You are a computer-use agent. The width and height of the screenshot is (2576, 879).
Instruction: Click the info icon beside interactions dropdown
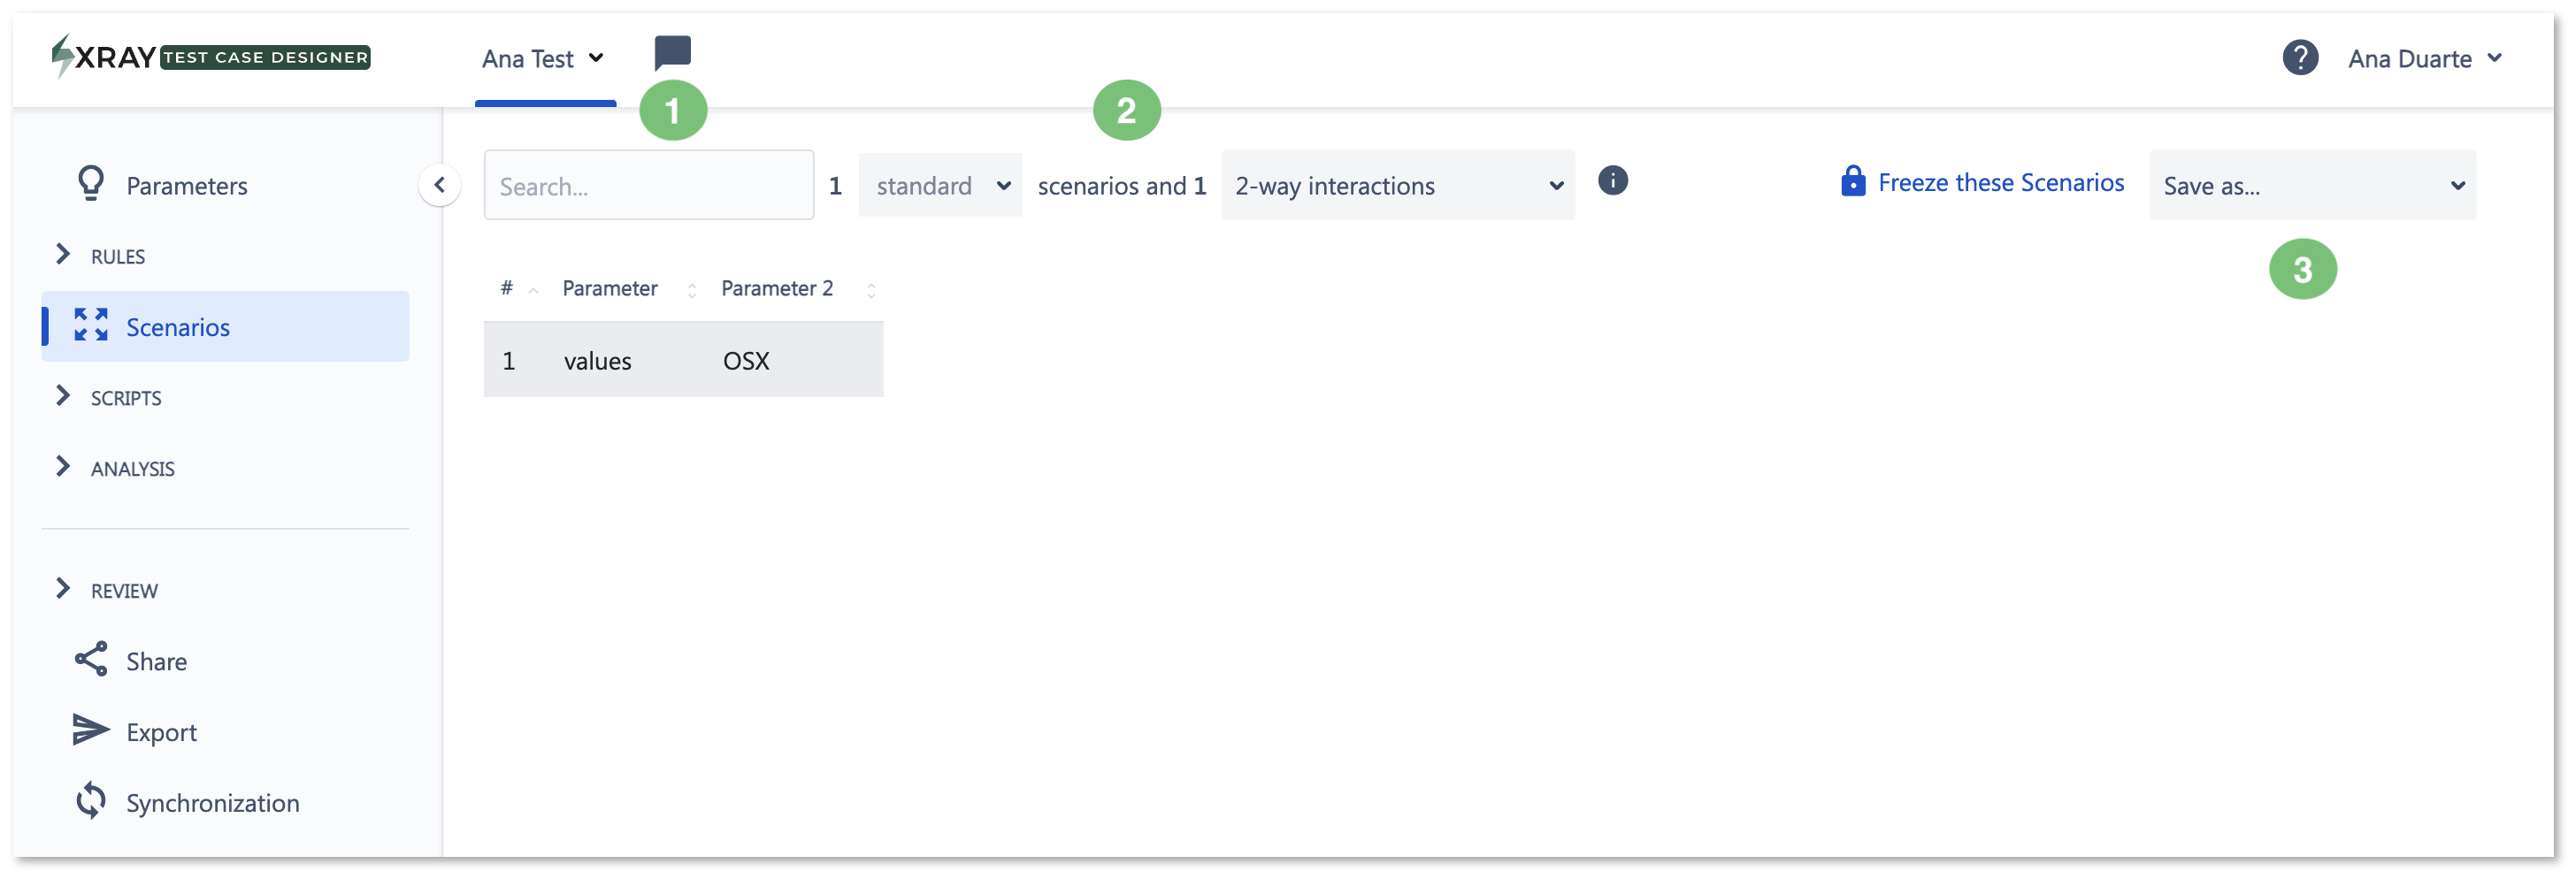pyautogui.click(x=1612, y=181)
